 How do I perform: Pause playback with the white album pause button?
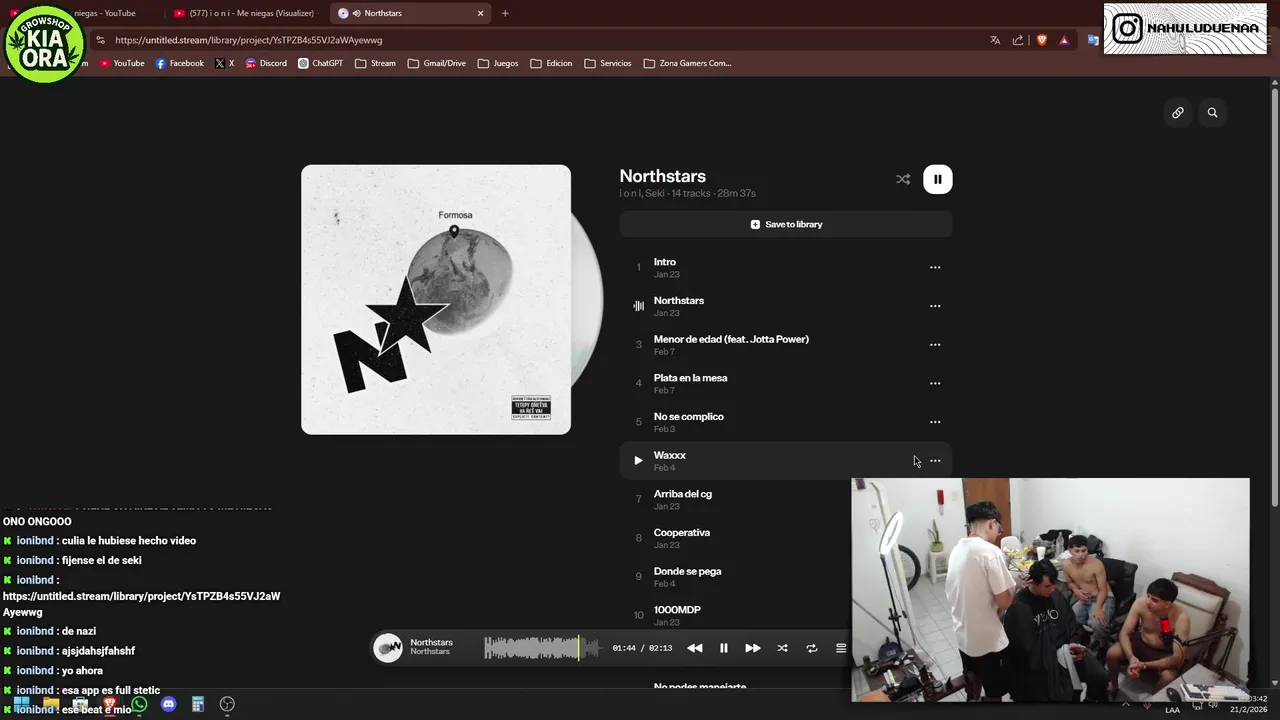[x=937, y=179]
